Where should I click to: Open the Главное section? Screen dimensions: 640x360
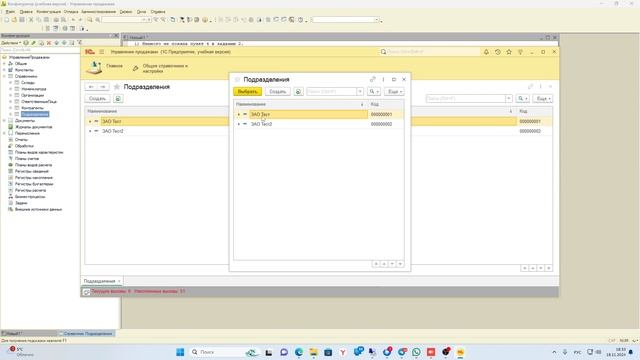click(104, 67)
